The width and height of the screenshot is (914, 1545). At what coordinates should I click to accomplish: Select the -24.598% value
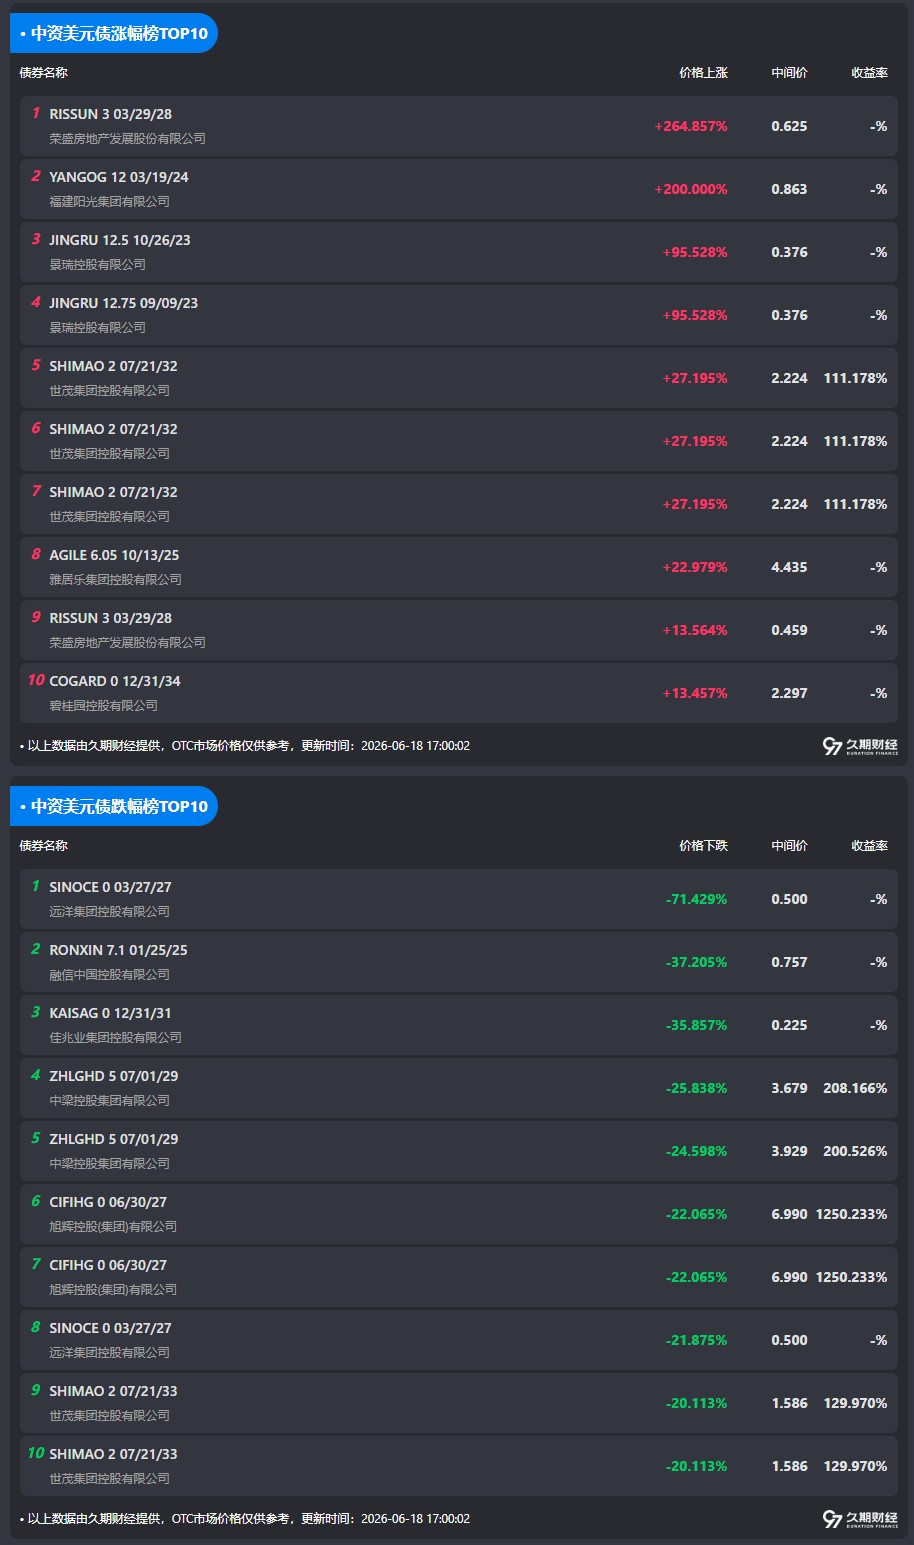click(x=697, y=1152)
